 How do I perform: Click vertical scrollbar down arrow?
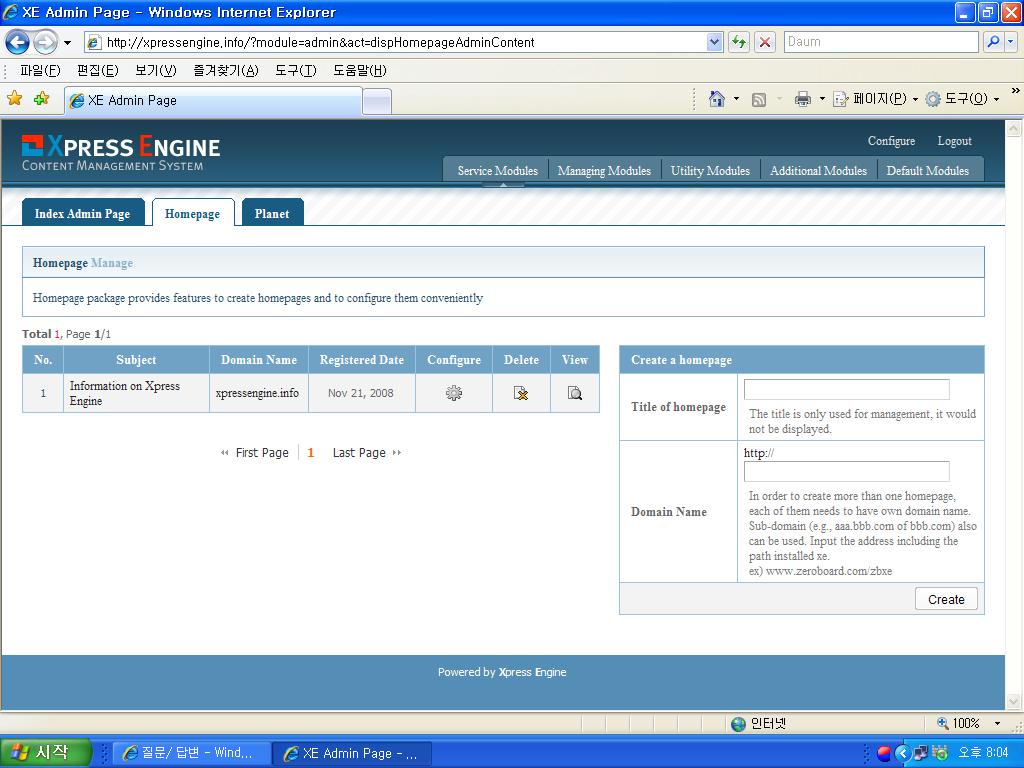click(1014, 702)
